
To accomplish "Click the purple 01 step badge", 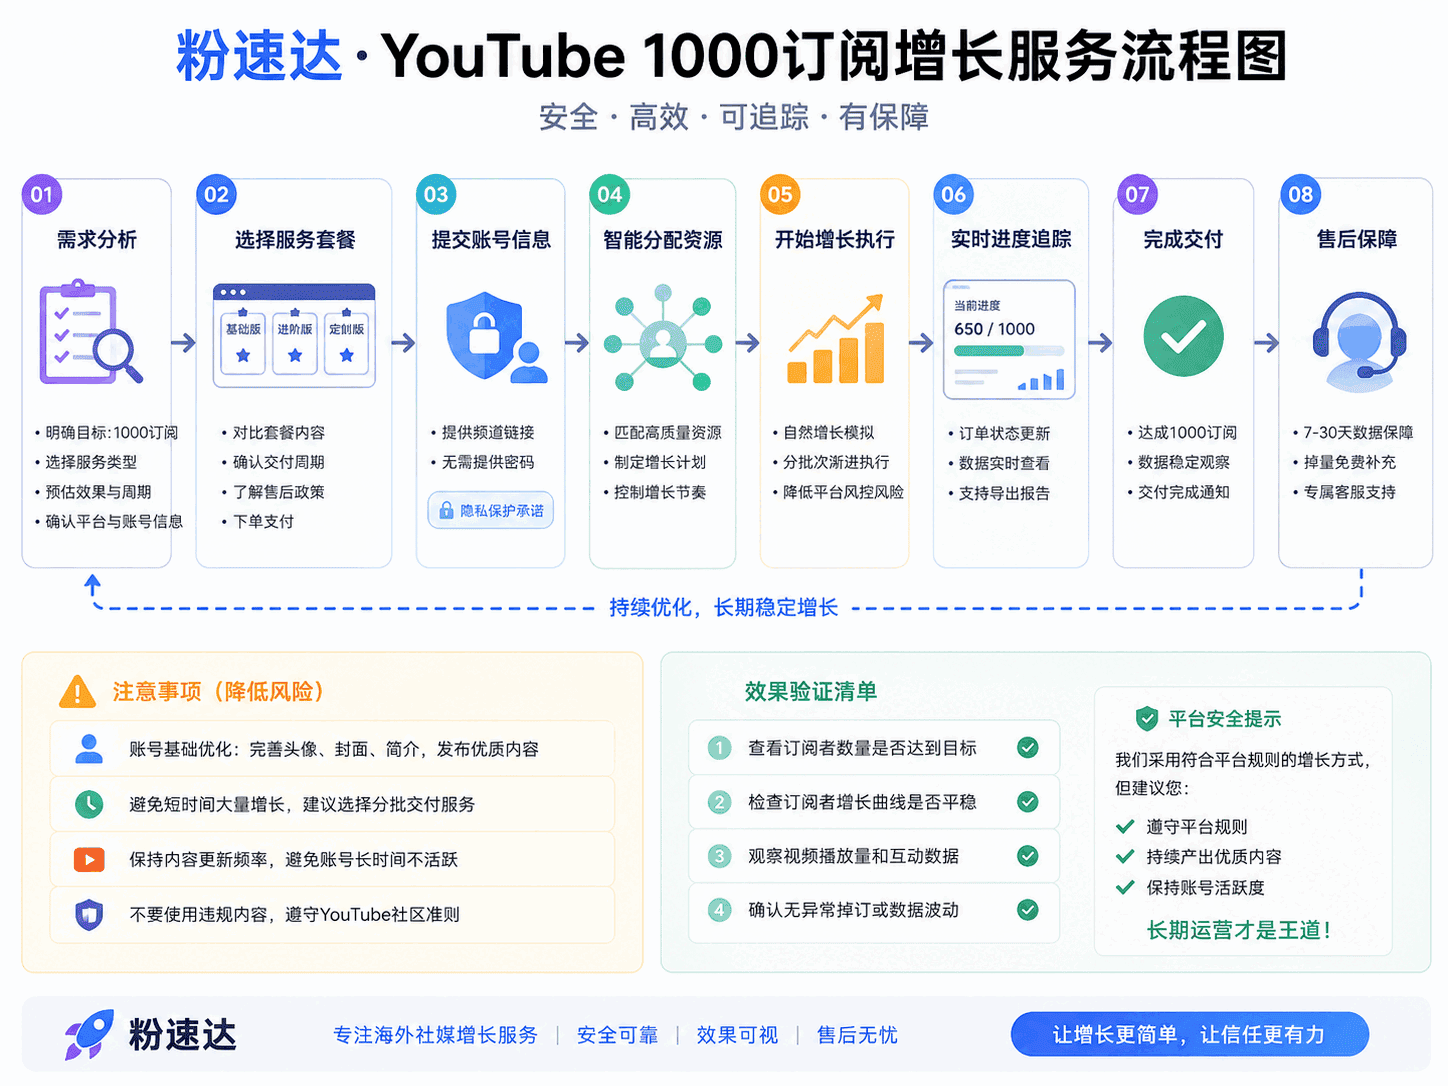I will tap(42, 194).
